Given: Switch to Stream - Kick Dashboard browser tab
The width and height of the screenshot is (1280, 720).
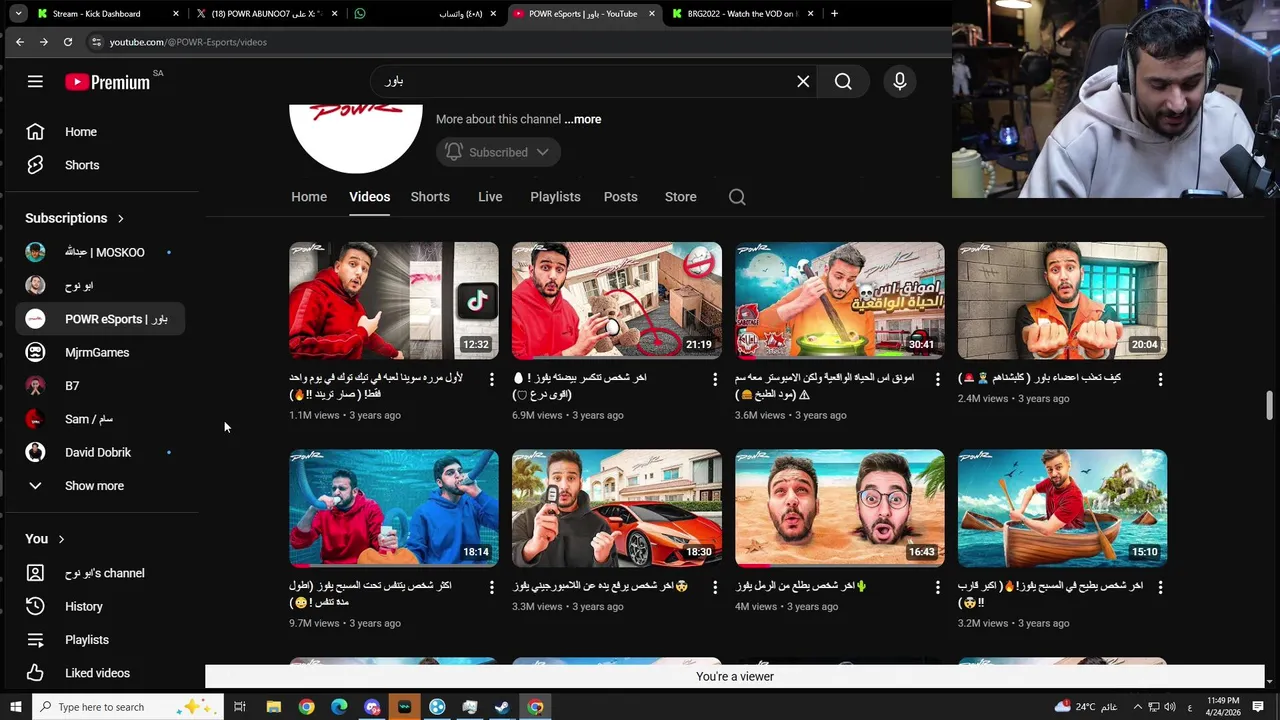Looking at the screenshot, I should [106, 14].
